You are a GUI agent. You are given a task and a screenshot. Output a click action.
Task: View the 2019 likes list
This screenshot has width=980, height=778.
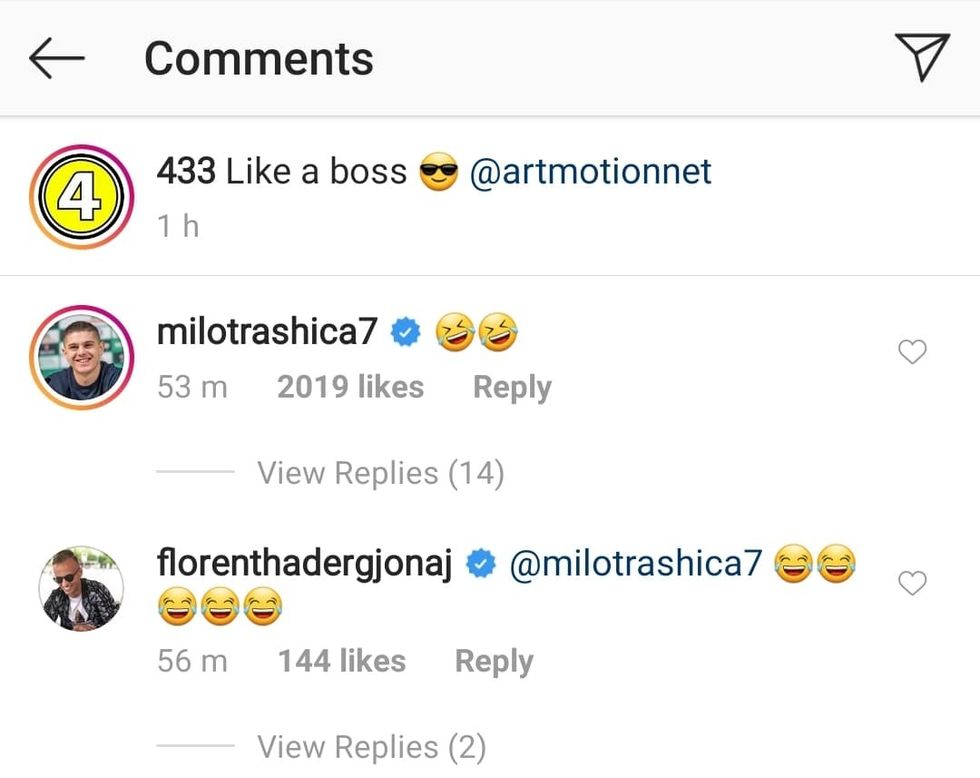pyautogui.click(x=350, y=388)
